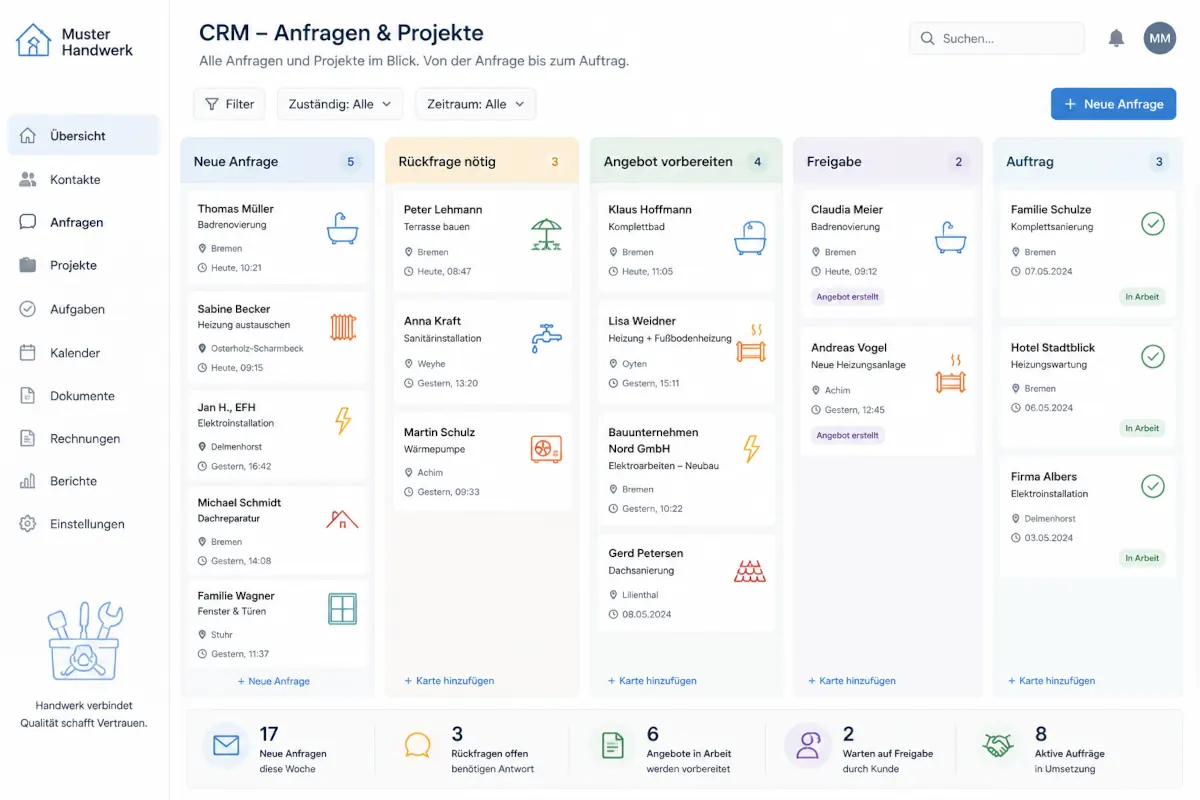Click document icon for Angebote in Arbeit
Screen dimensions: 1200x800
pos(612,746)
